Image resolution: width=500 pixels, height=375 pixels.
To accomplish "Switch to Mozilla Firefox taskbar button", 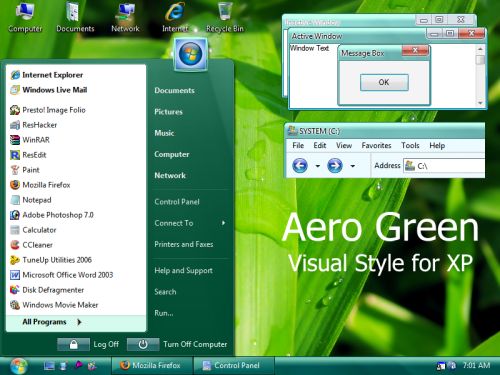I will (x=152, y=366).
